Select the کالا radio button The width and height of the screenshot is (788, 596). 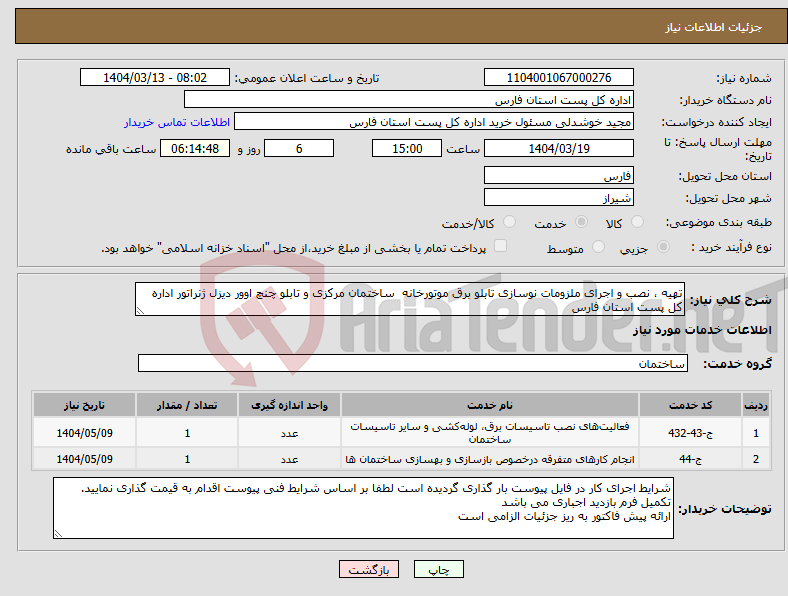[637, 222]
